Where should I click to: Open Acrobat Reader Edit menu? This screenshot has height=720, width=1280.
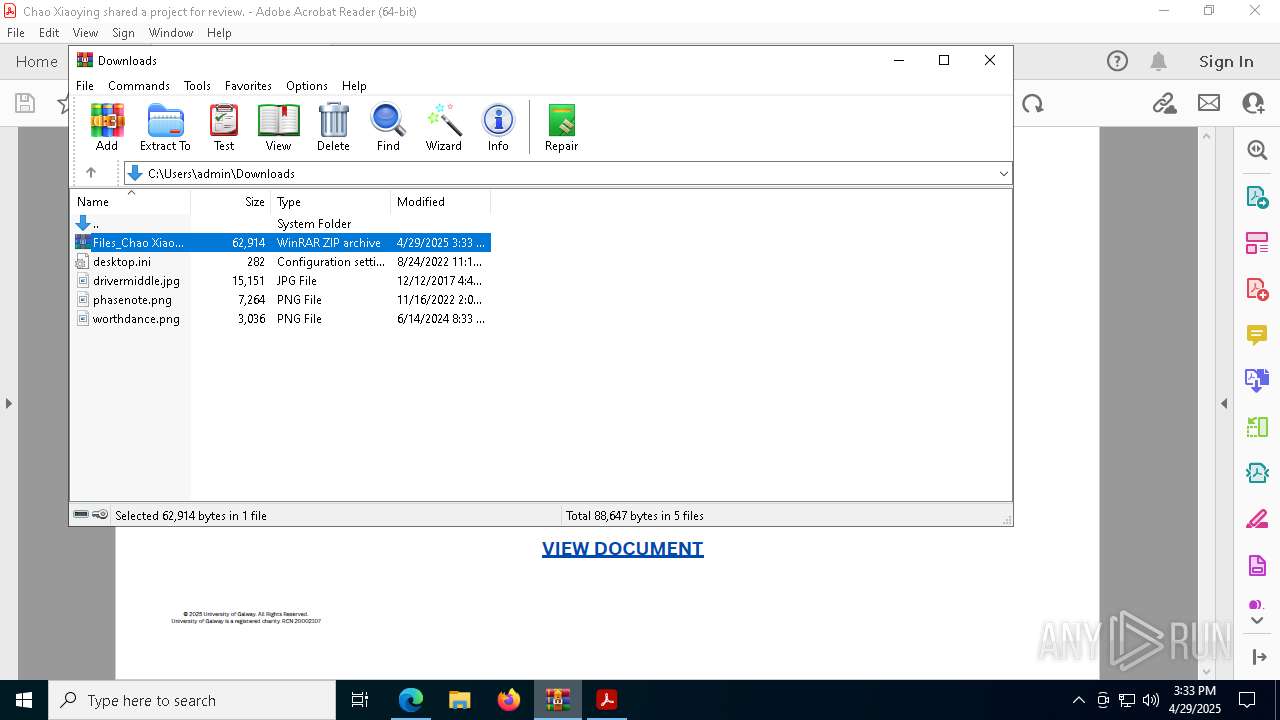point(49,33)
